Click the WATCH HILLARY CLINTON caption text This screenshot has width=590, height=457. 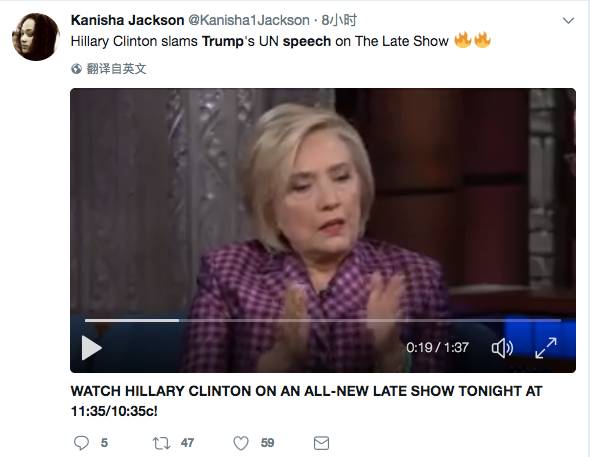(x=306, y=401)
